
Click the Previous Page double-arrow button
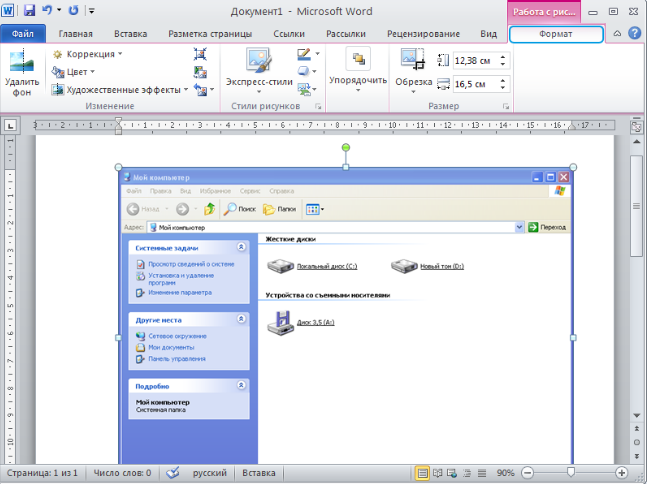pyautogui.click(x=636, y=429)
